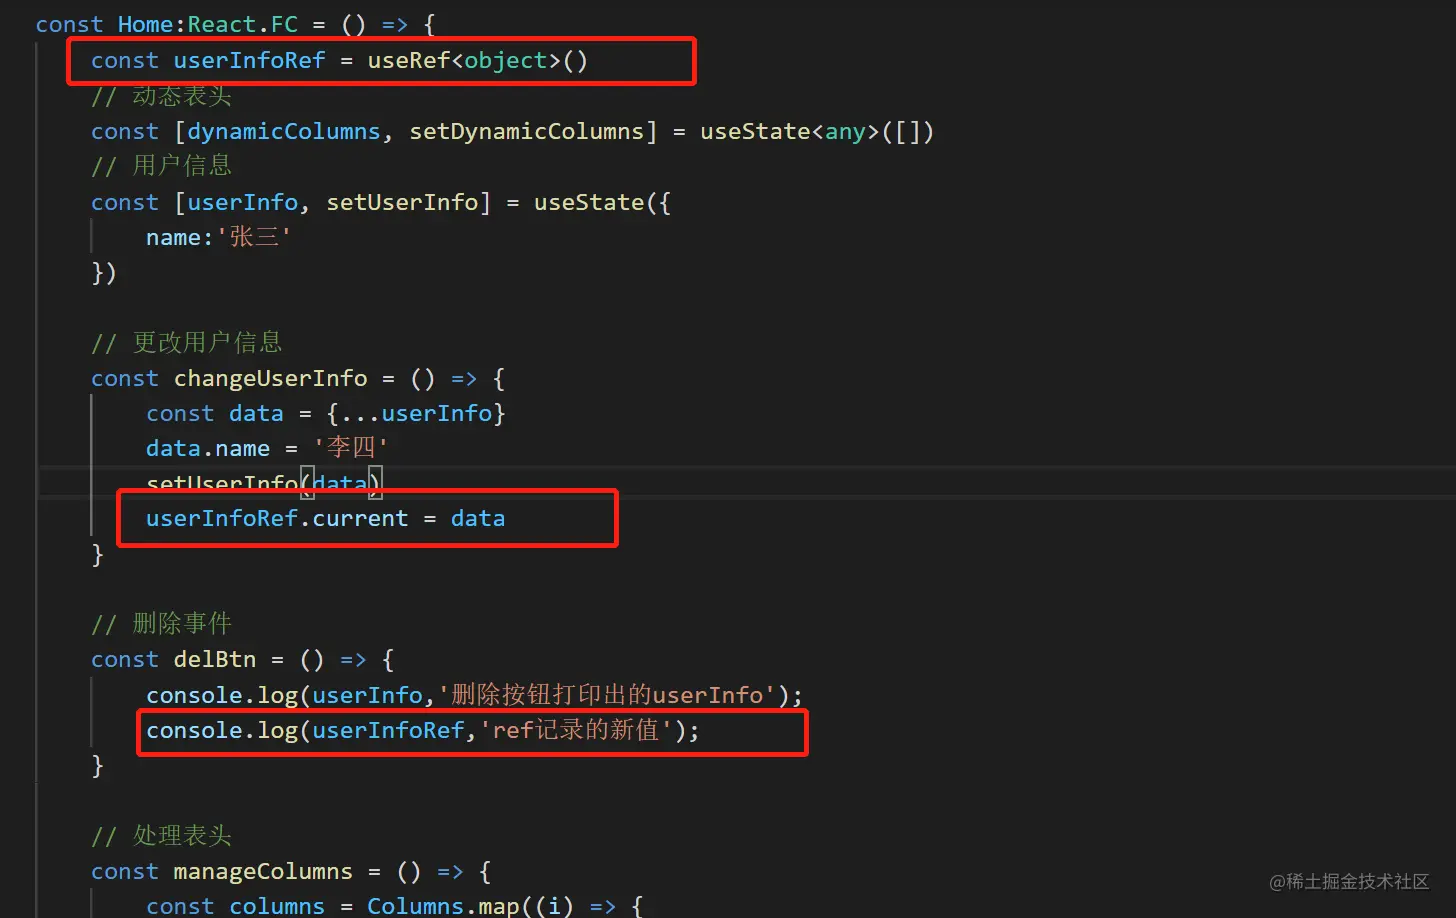Click 'changeUserInfo' function name
This screenshot has height=918, width=1456.
270,378
